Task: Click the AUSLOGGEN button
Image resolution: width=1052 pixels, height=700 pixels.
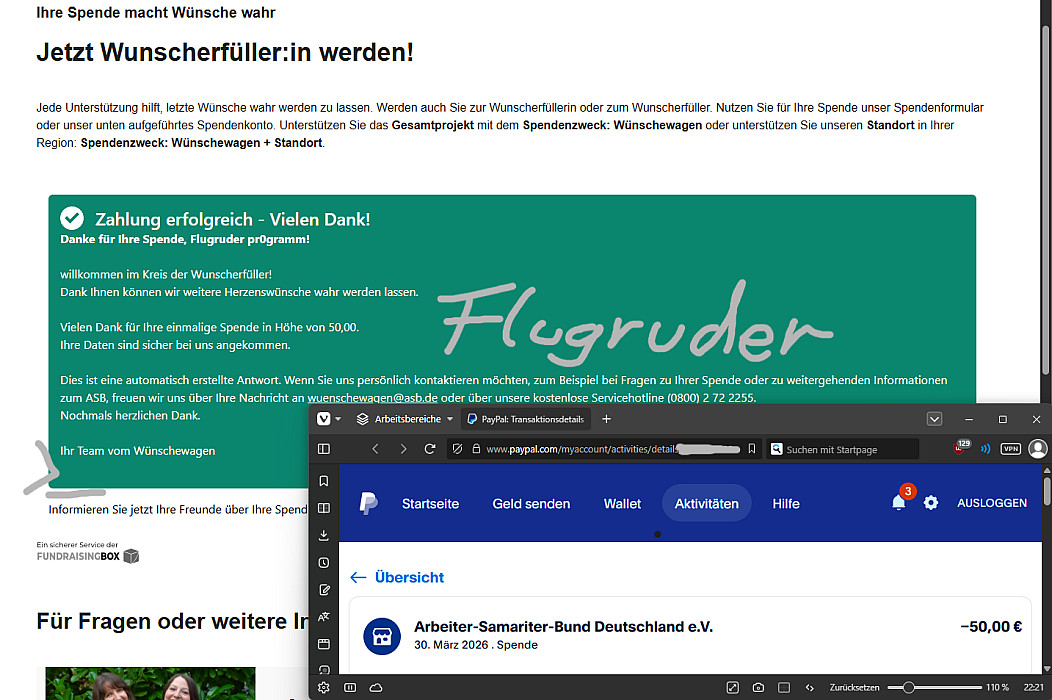Action: [x=991, y=503]
